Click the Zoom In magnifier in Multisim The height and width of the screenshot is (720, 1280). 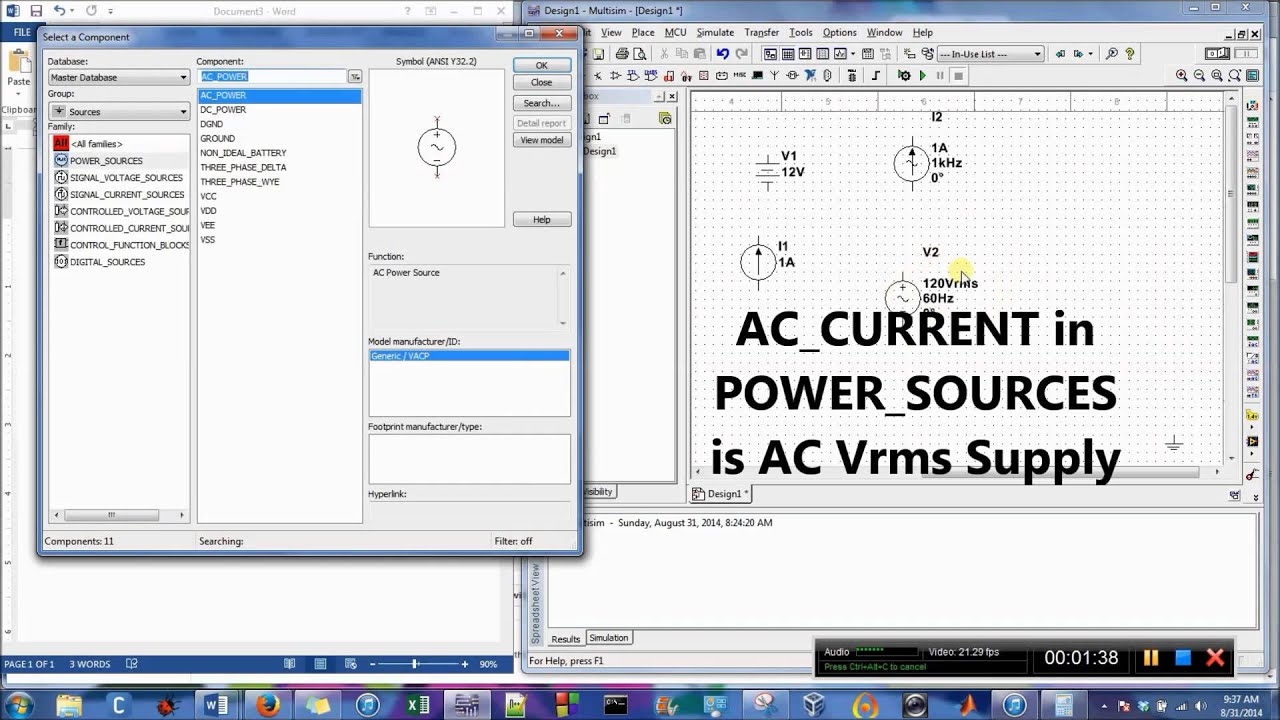tap(1182, 75)
